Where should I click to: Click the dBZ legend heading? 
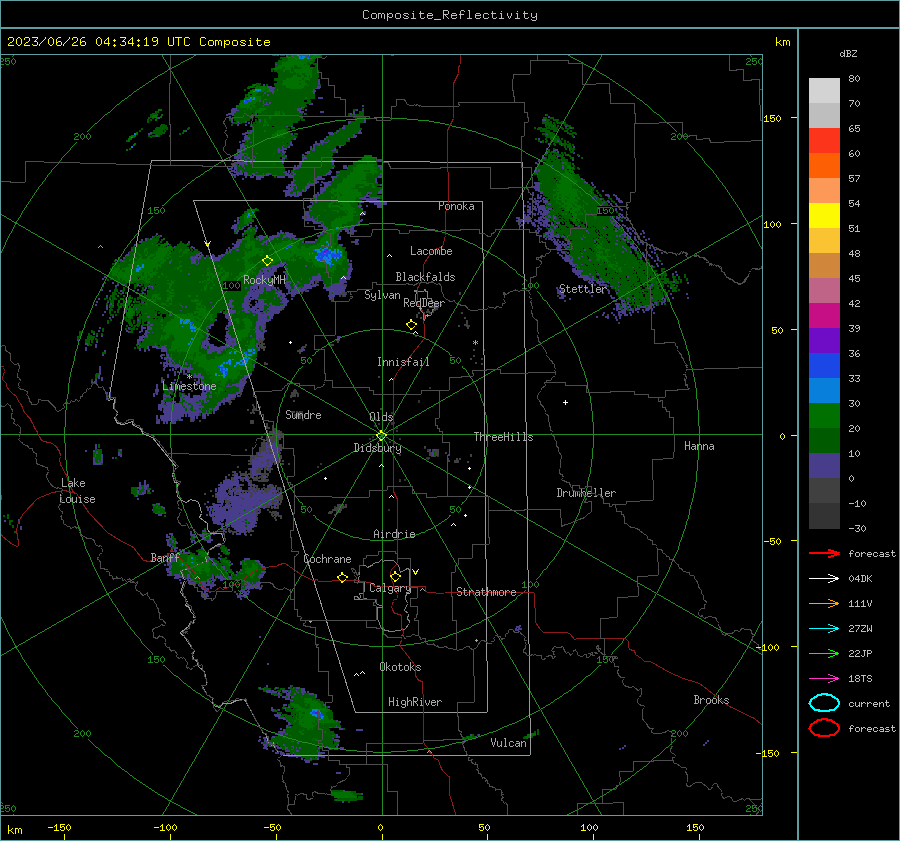848,54
